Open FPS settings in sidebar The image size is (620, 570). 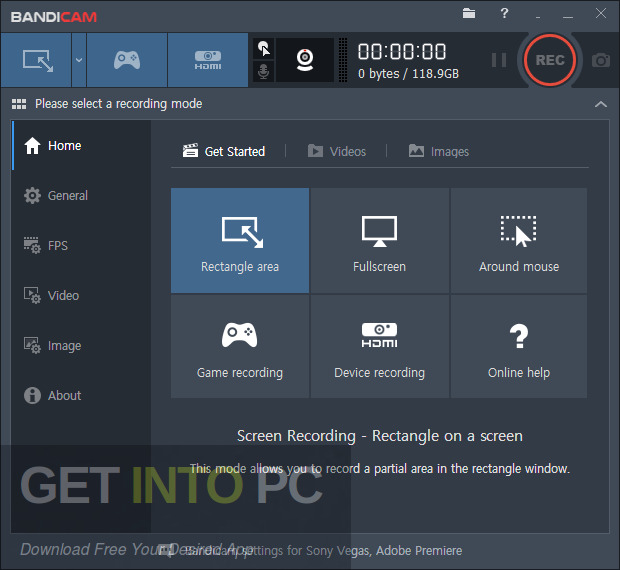click(81, 245)
